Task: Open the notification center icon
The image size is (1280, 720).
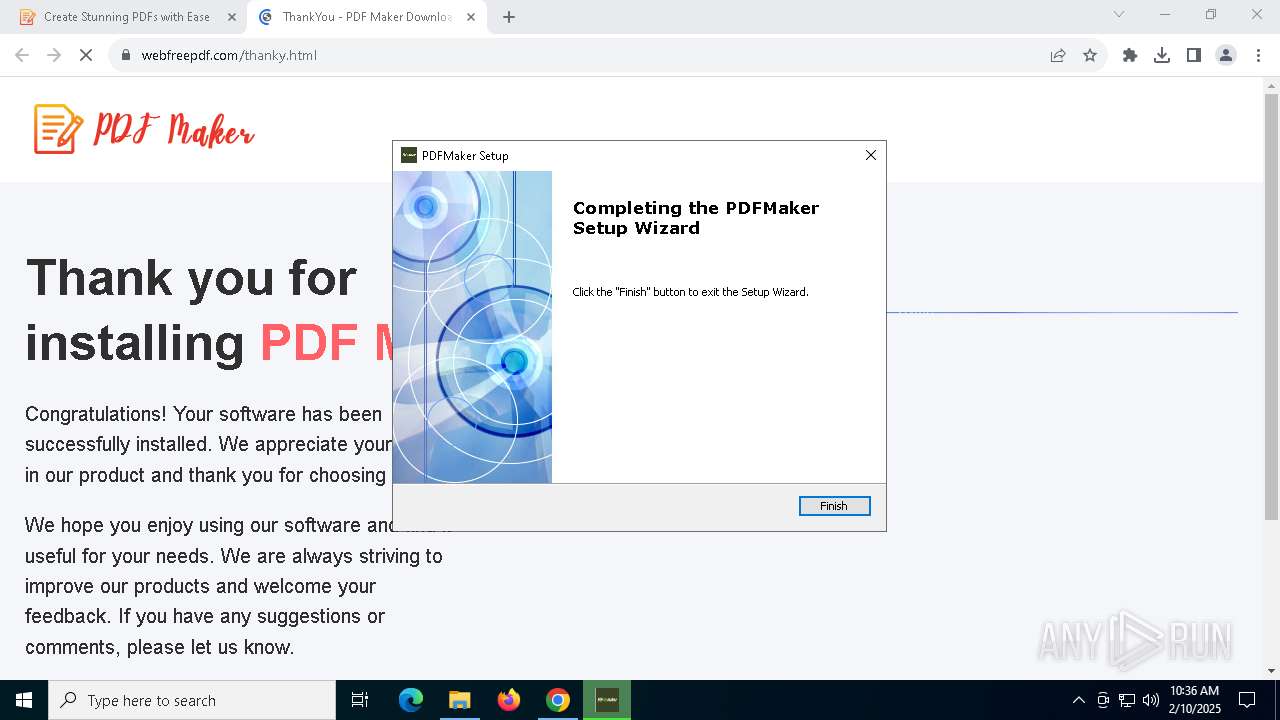Action: coord(1247,700)
